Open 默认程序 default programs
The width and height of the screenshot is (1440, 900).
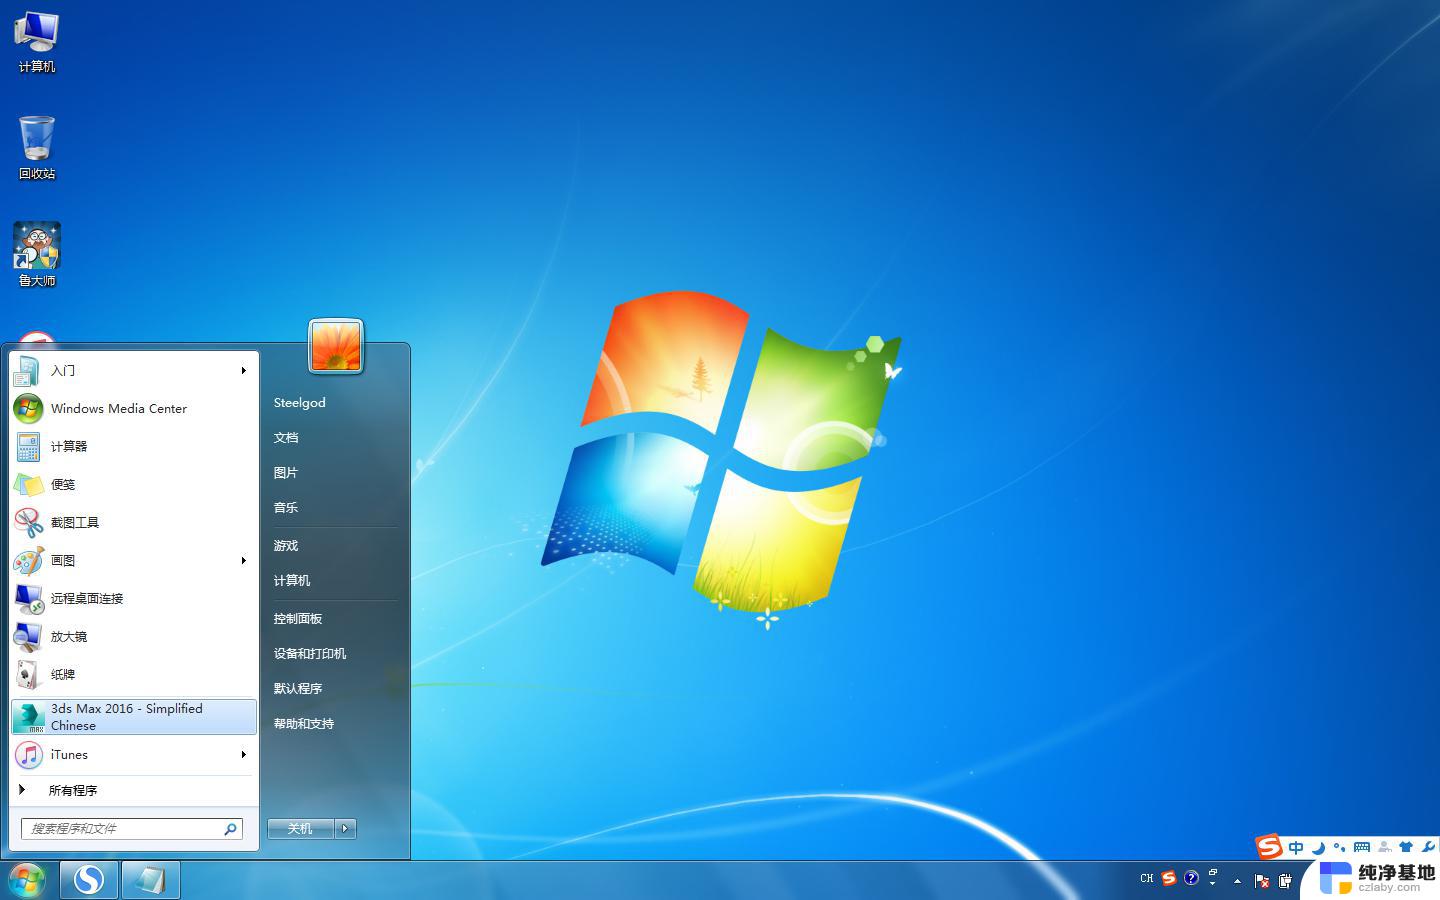coord(335,688)
